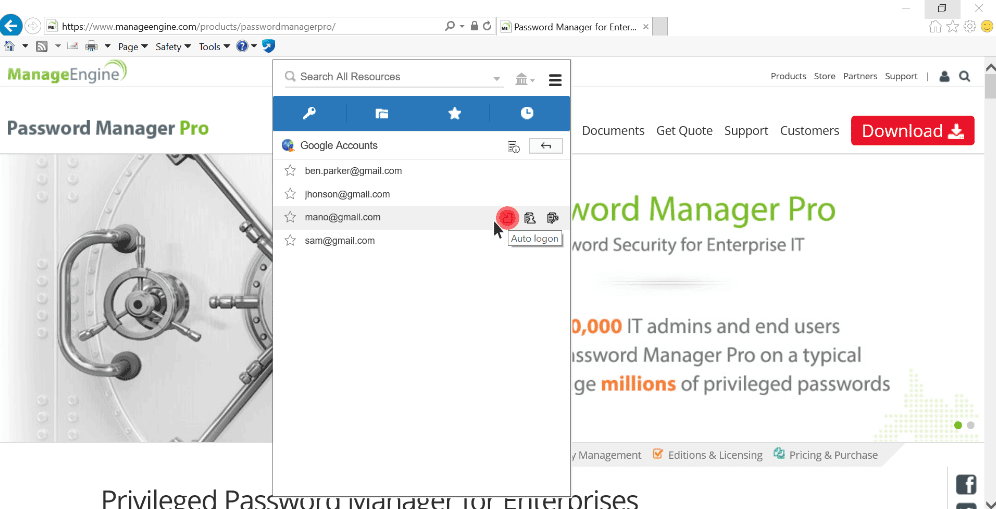Click the Google Accounts globe icon
Screen dimensions: 996x509
(288, 146)
